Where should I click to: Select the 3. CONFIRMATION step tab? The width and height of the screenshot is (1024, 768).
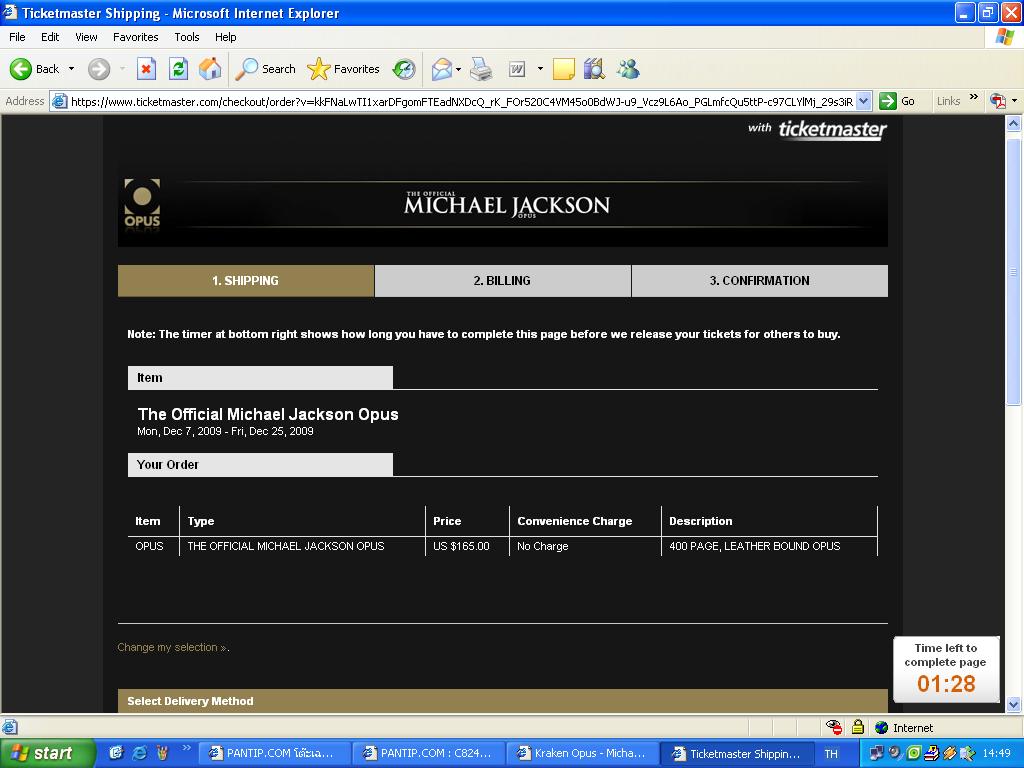760,281
